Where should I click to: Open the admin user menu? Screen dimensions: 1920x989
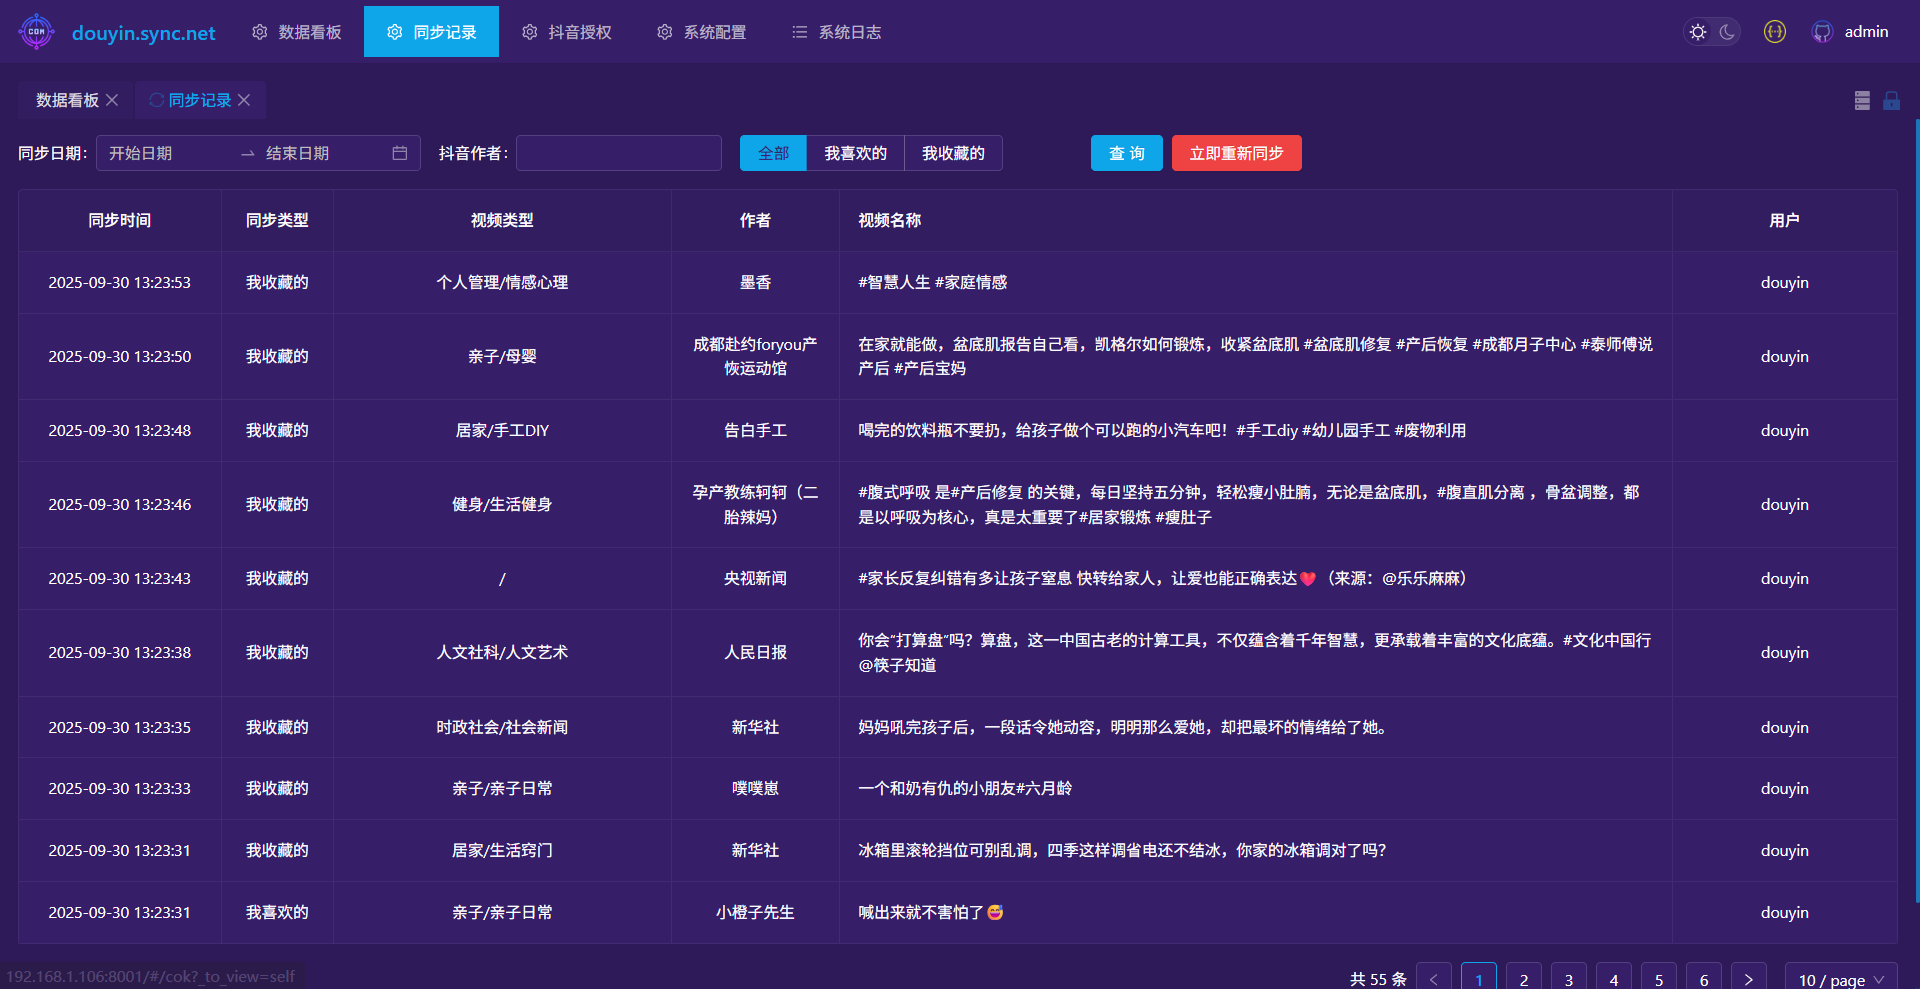1866,32
